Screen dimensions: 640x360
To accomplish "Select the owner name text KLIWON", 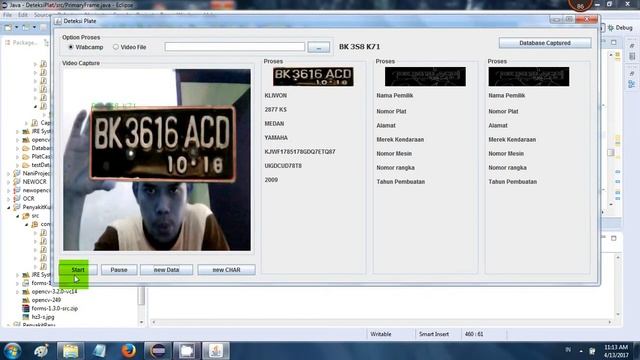I will [x=276, y=96].
